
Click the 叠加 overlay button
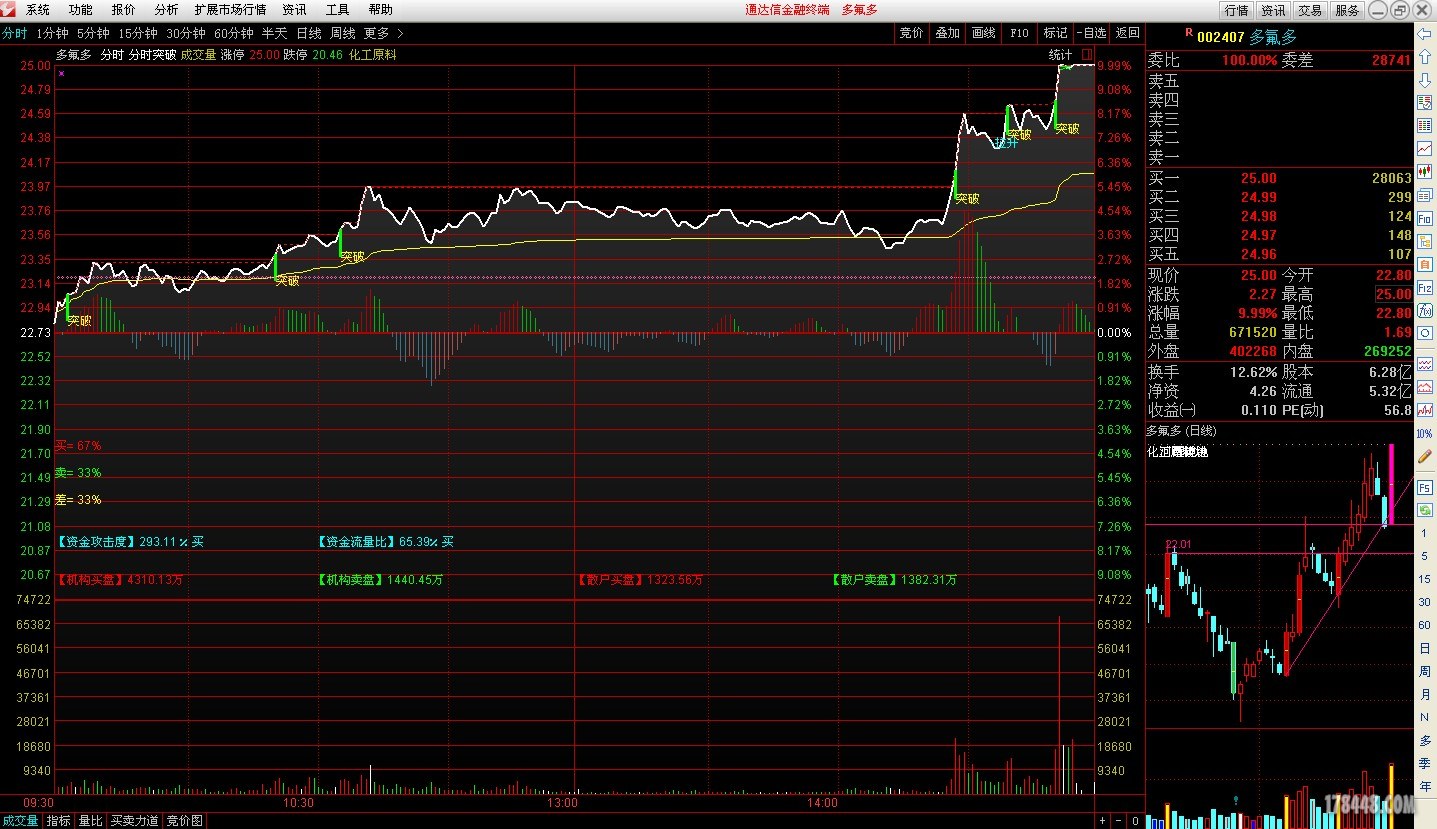[x=947, y=33]
